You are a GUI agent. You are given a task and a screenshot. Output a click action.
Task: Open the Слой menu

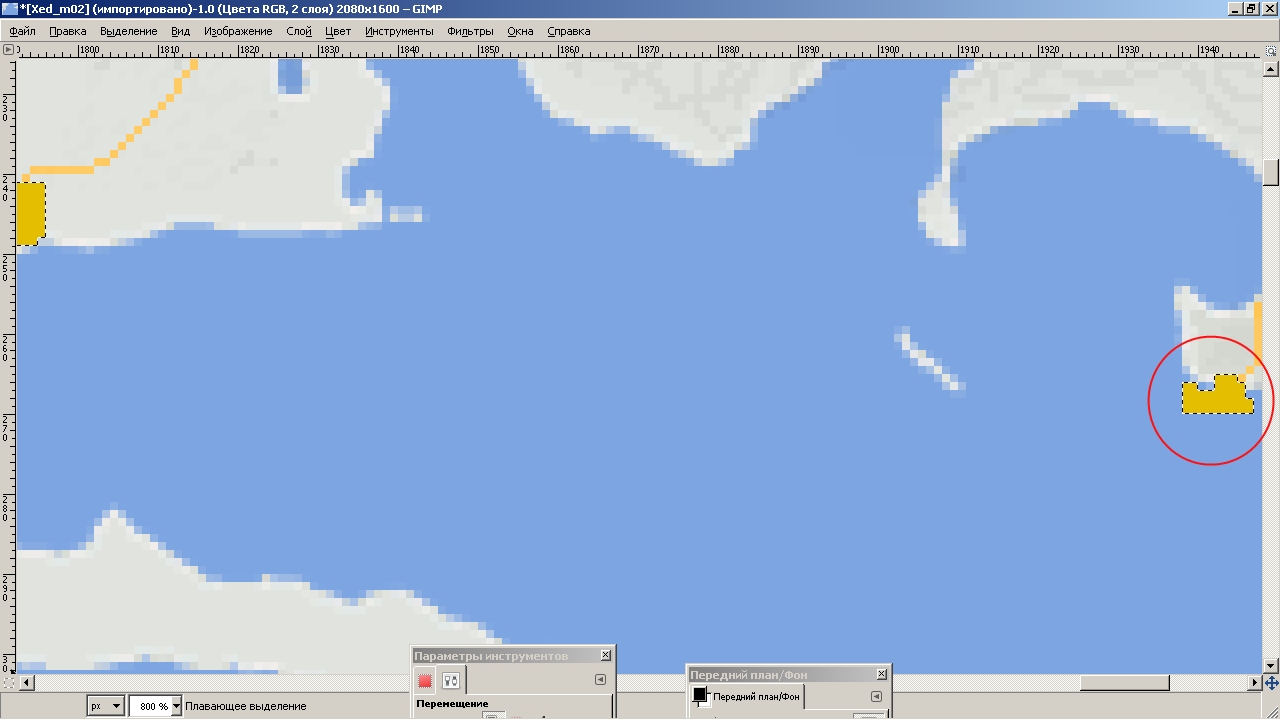click(299, 31)
